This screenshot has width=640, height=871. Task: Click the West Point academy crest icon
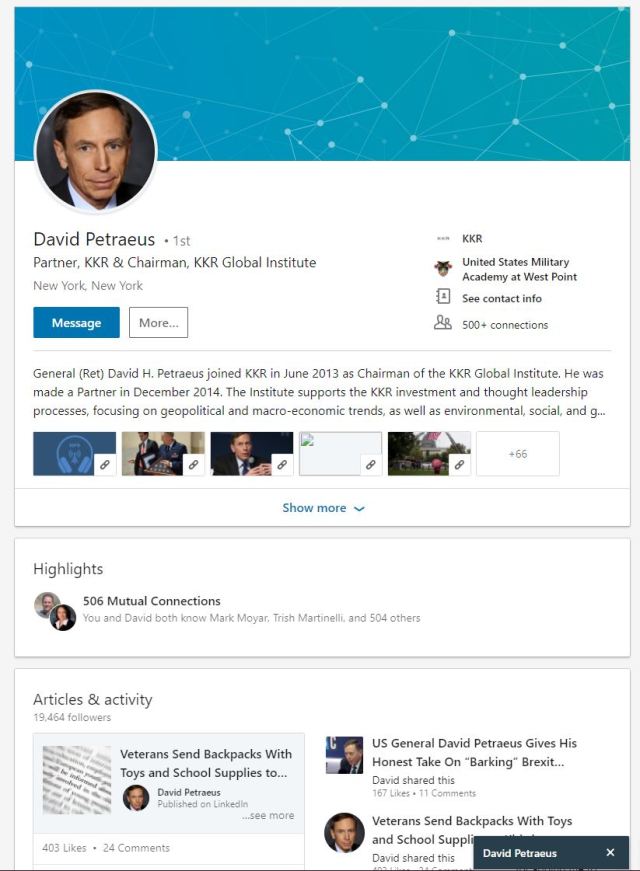443,269
